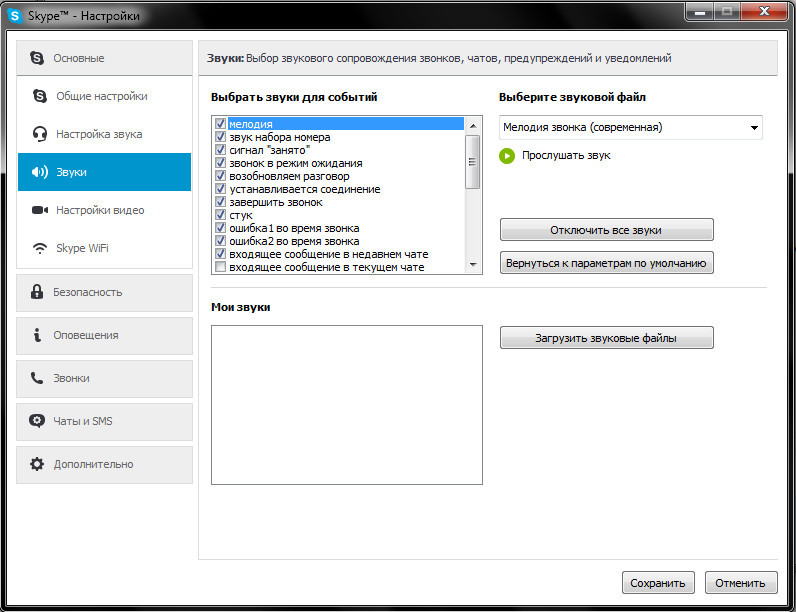Save settings with the Сохранить button
The width and height of the screenshot is (796, 612).
(657, 583)
